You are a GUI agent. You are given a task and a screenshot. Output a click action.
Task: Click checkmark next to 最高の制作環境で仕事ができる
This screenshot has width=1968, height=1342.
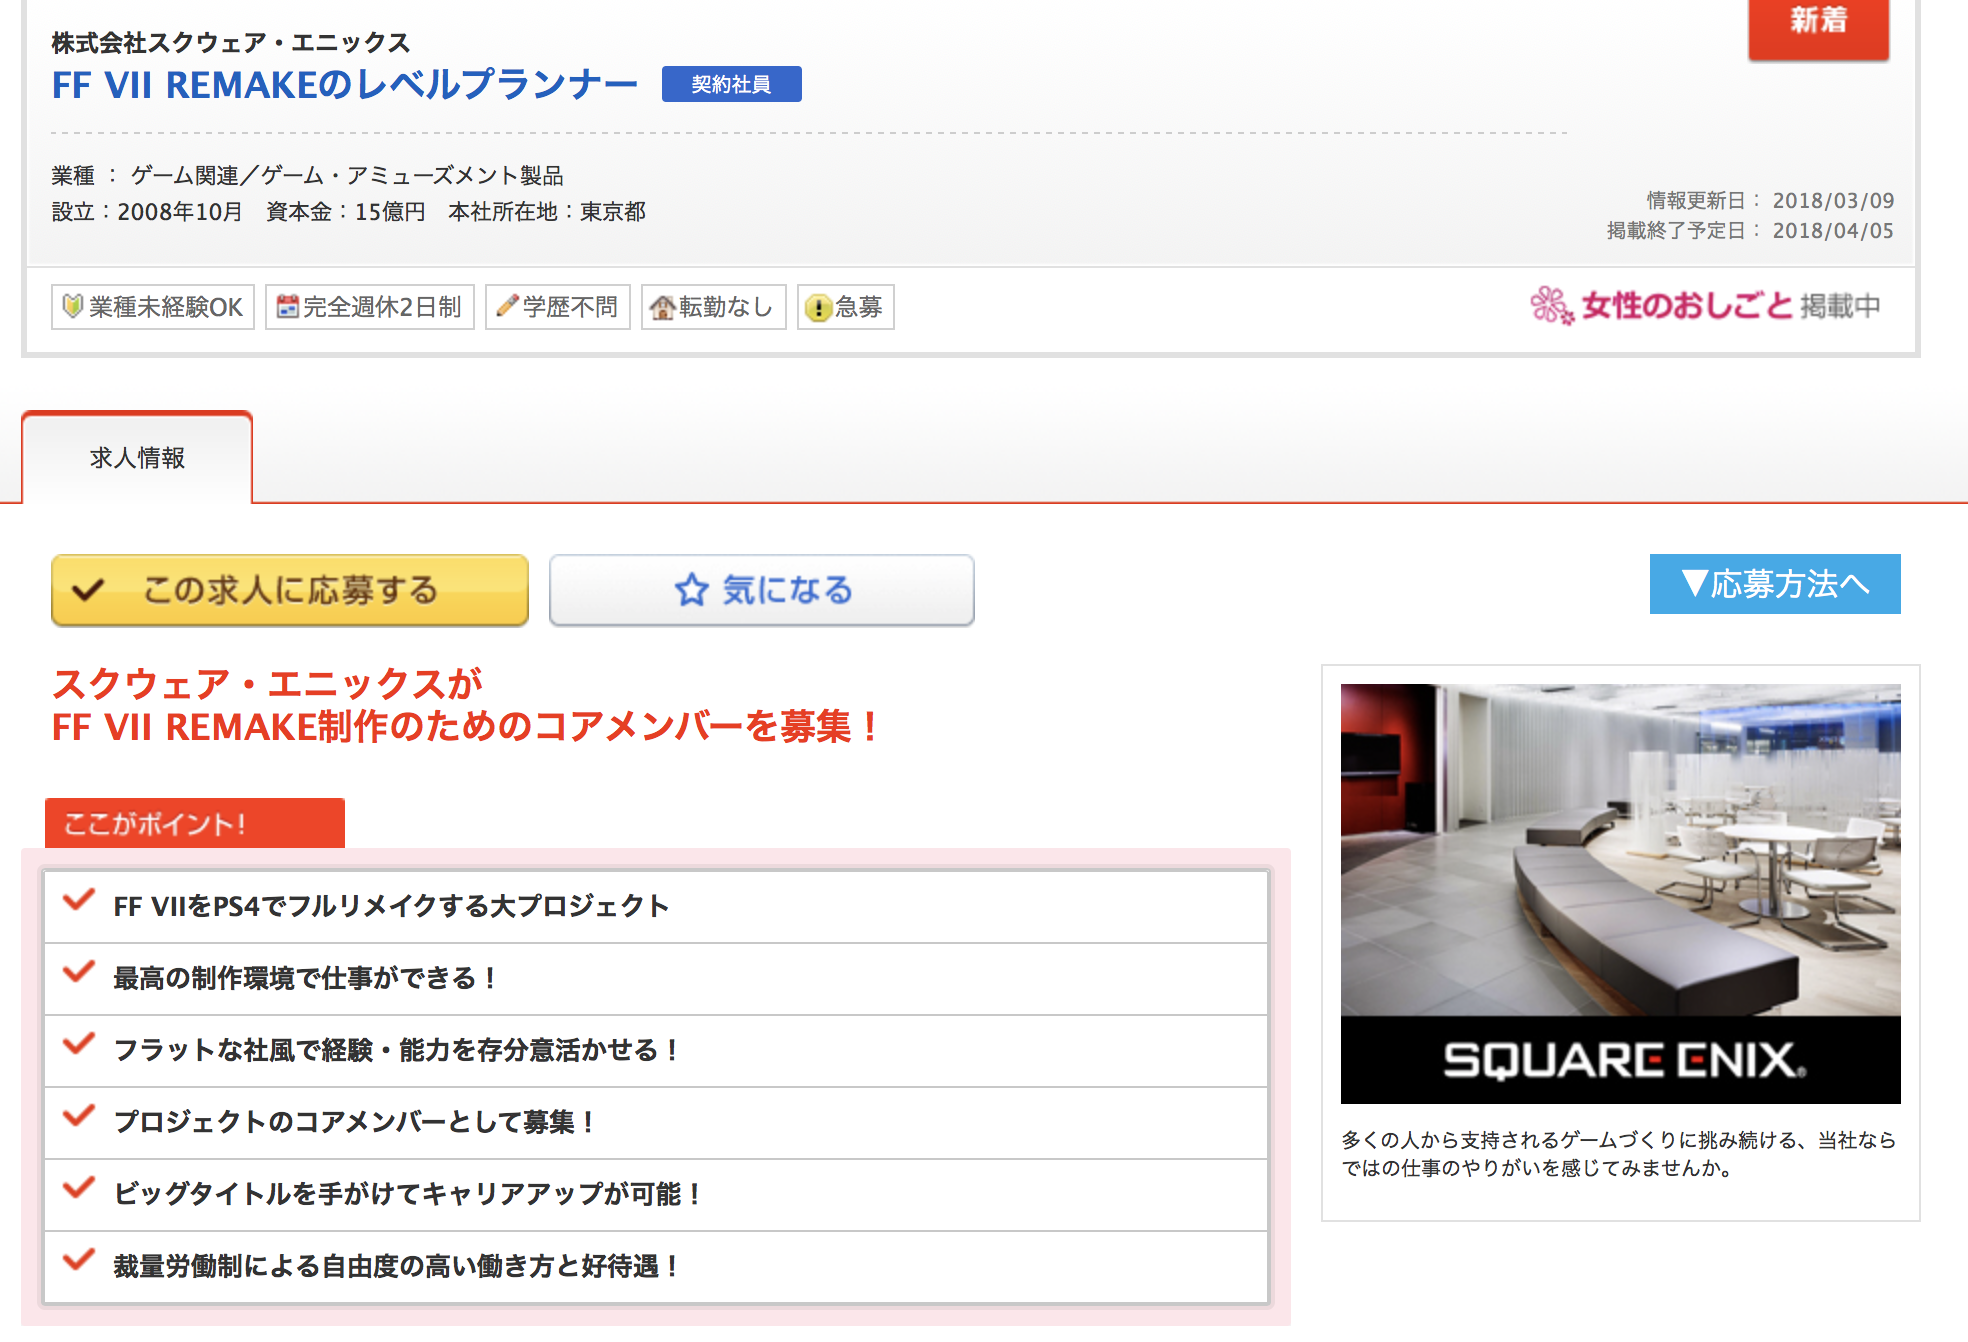79,972
